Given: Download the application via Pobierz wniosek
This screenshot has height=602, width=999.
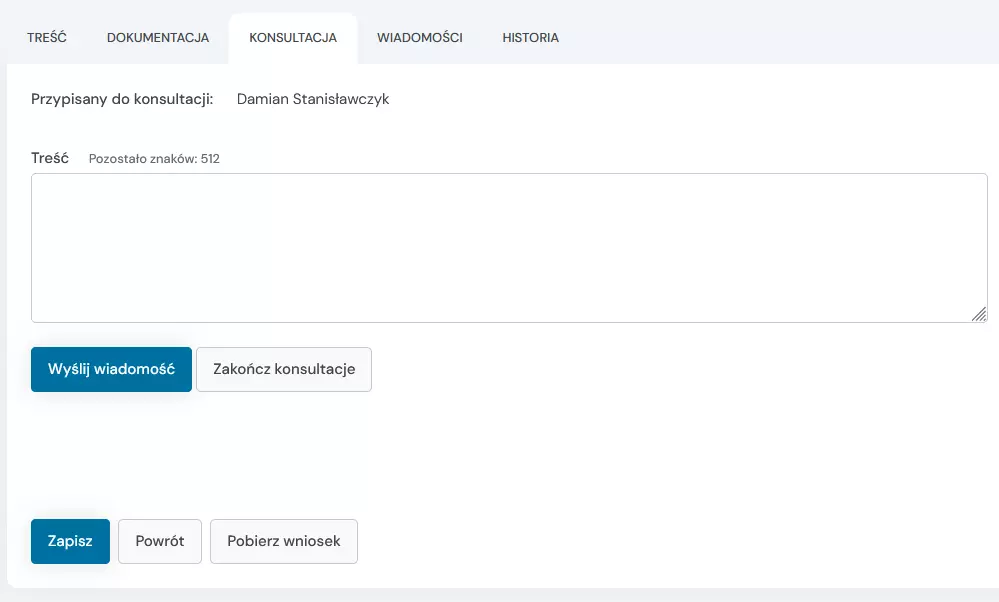Looking at the screenshot, I should click(x=283, y=541).
